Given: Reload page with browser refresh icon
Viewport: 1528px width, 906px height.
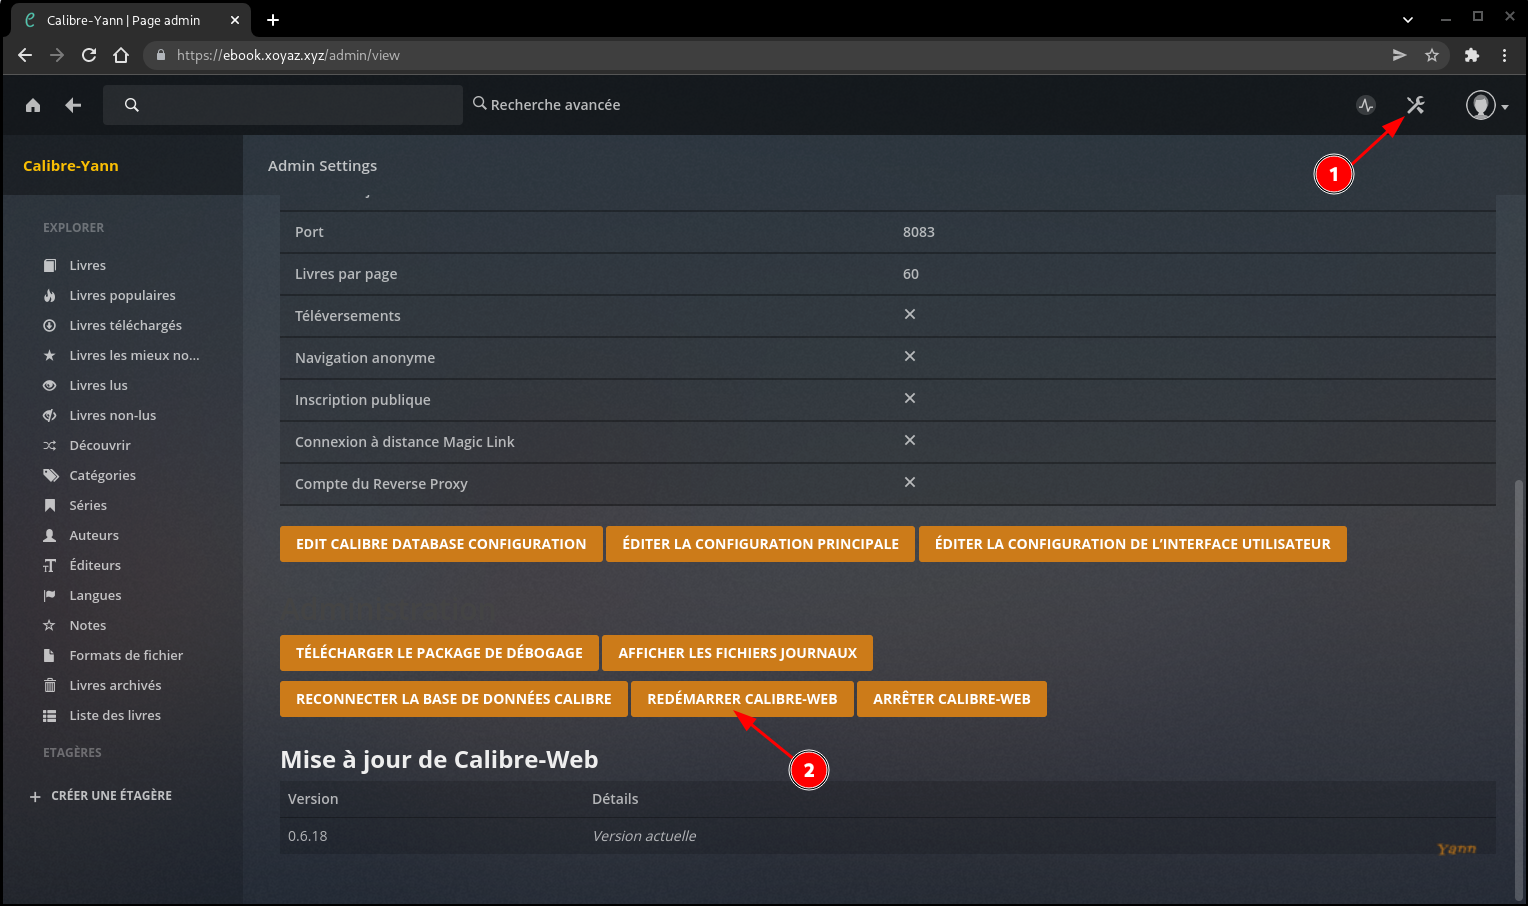Looking at the screenshot, I should (89, 55).
